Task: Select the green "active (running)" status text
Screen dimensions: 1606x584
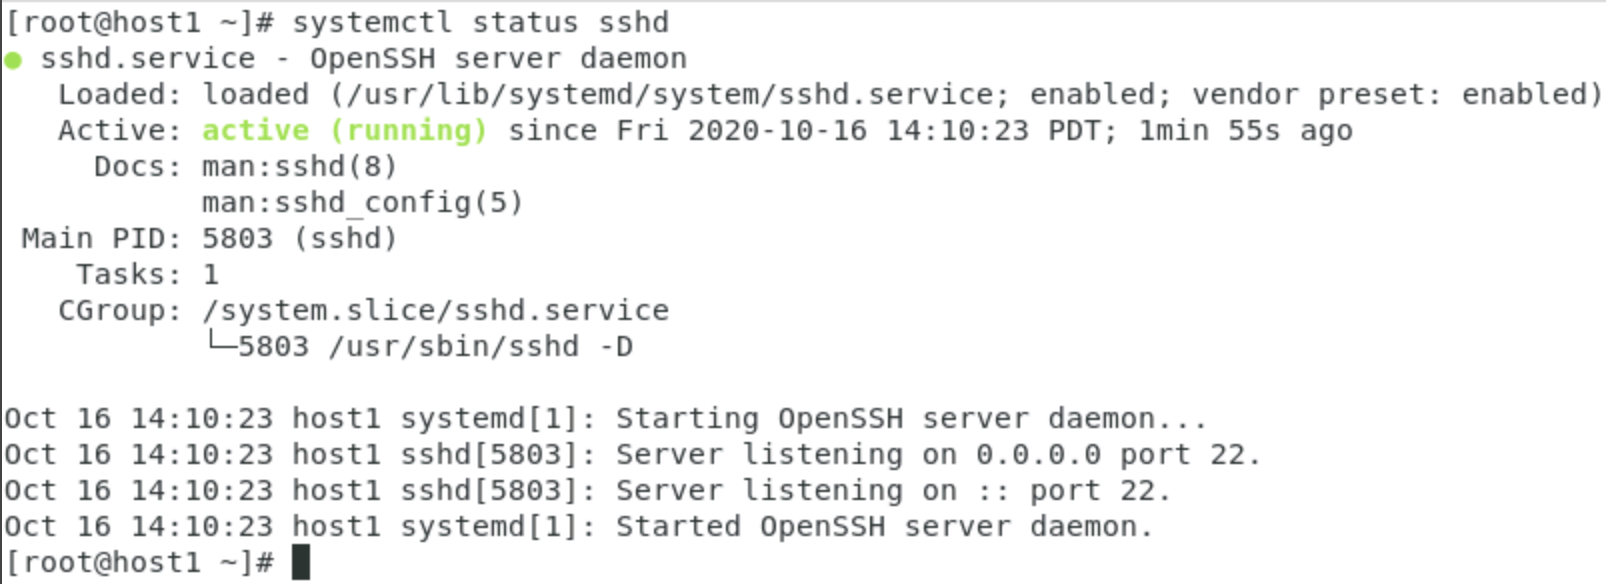Action: tap(344, 131)
